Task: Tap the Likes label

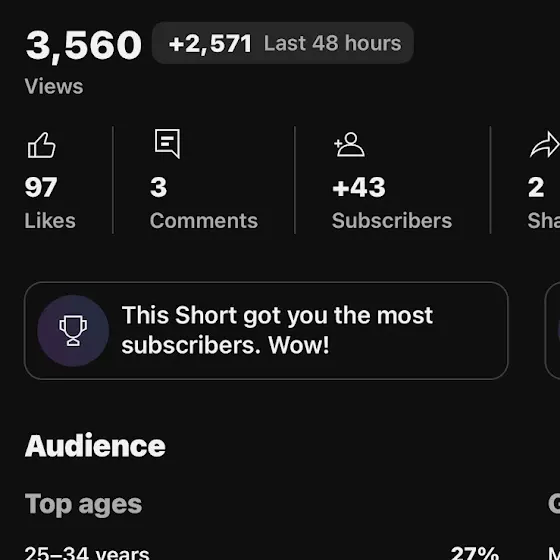Action: [50, 221]
